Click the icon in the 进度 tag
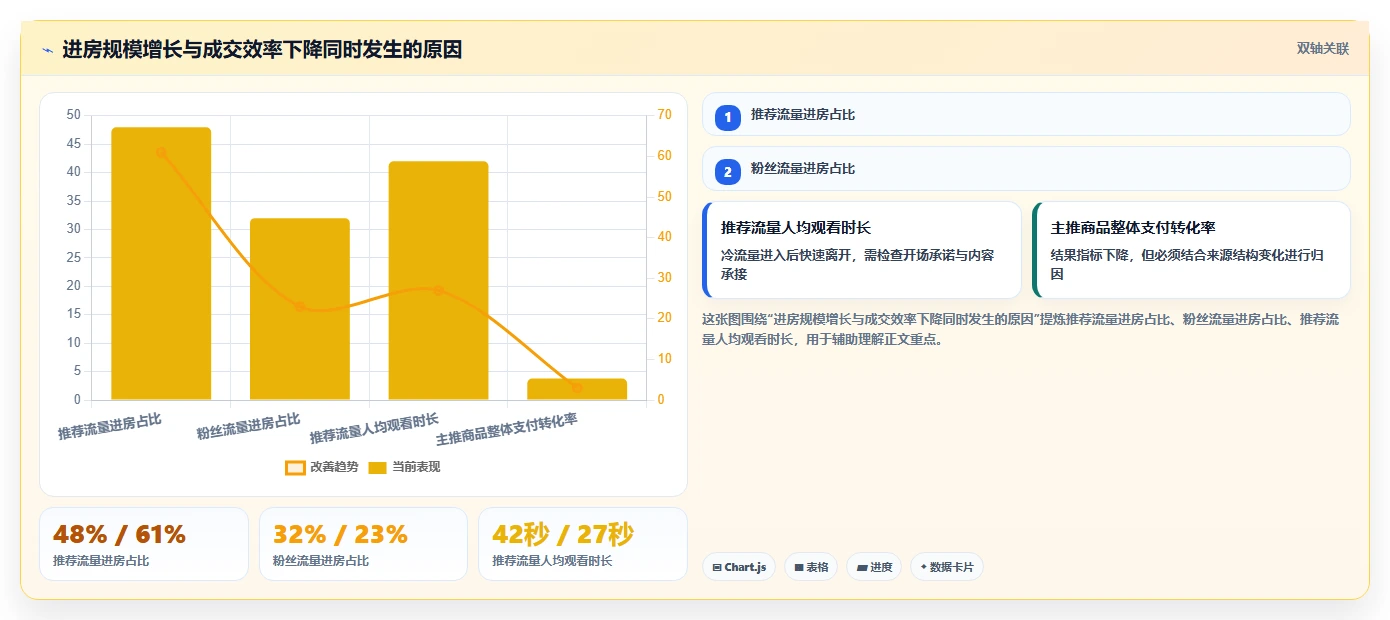Image resolution: width=1390 pixels, height=620 pixels. tap(862, 567)
